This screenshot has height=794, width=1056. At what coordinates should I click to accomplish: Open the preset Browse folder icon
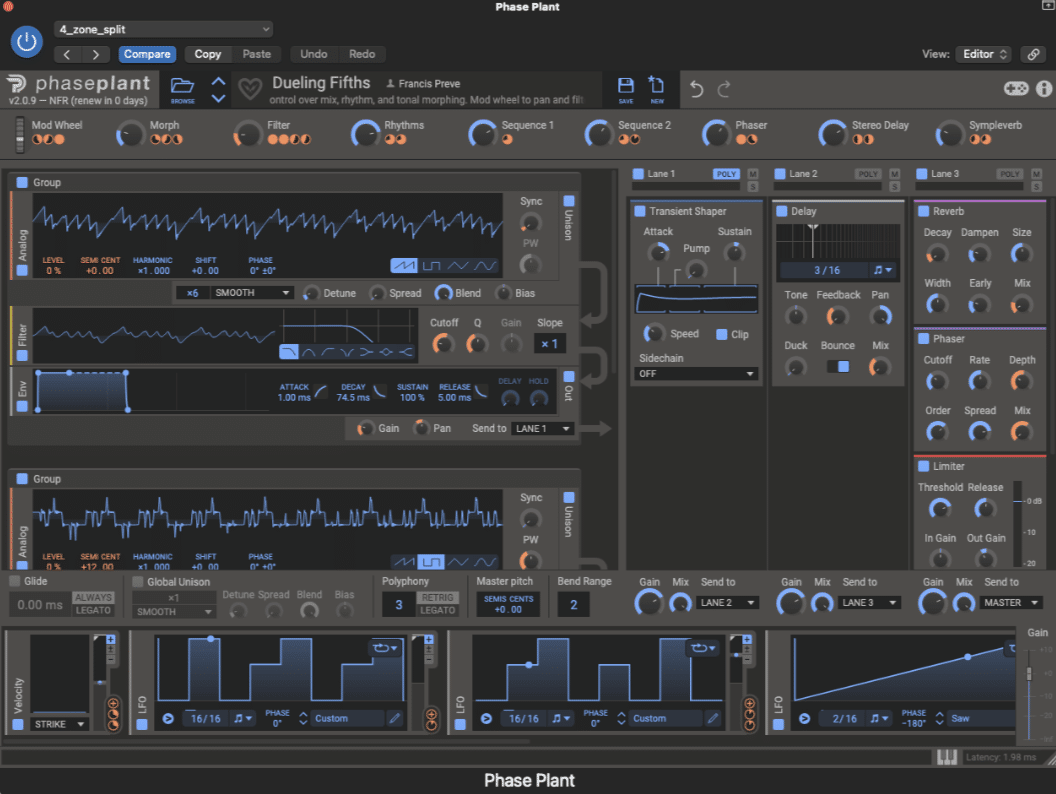[183, 90]
